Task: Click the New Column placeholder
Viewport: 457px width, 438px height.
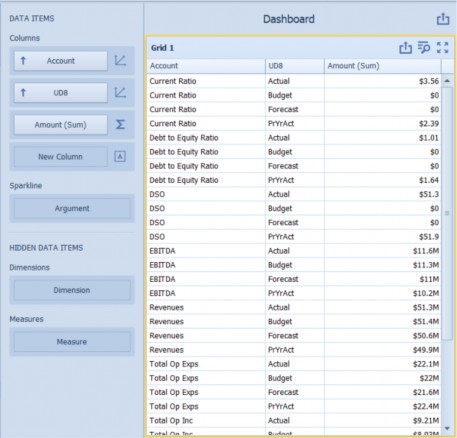Action: point(61,157)
